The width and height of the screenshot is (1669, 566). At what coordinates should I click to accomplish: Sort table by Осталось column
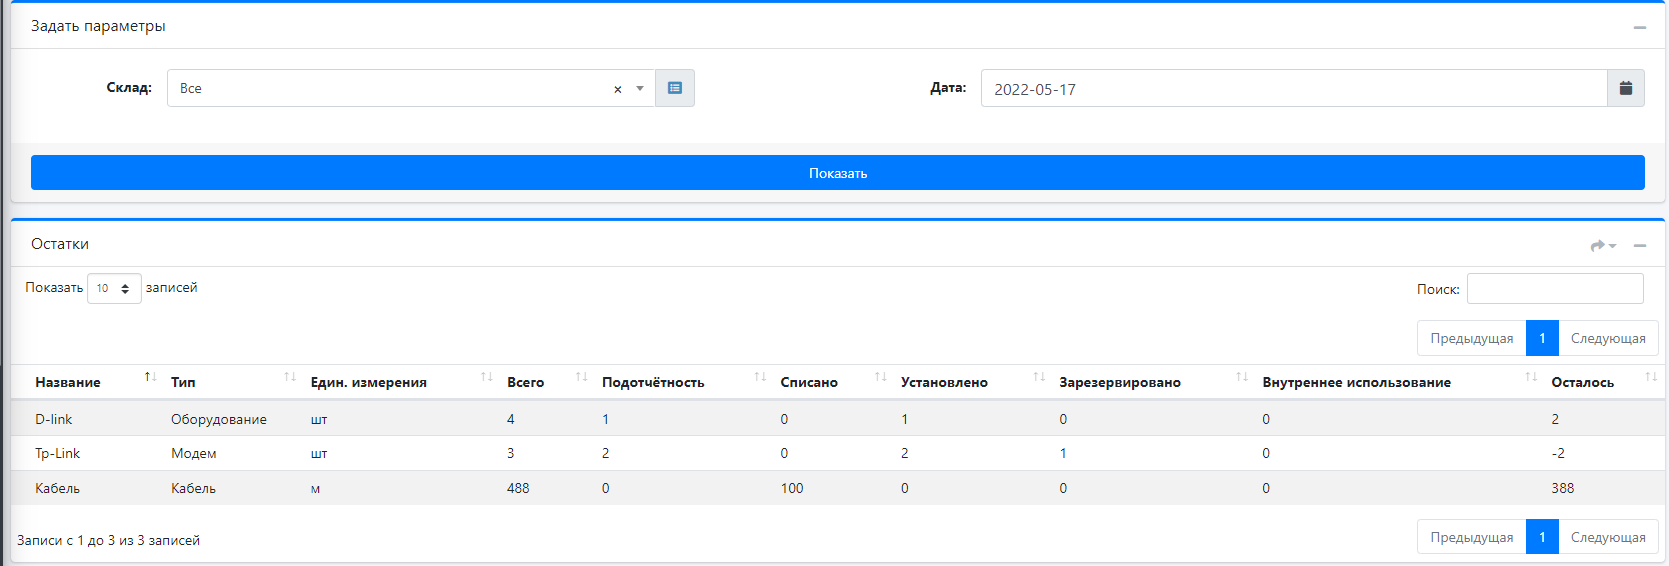point(1582,382)
